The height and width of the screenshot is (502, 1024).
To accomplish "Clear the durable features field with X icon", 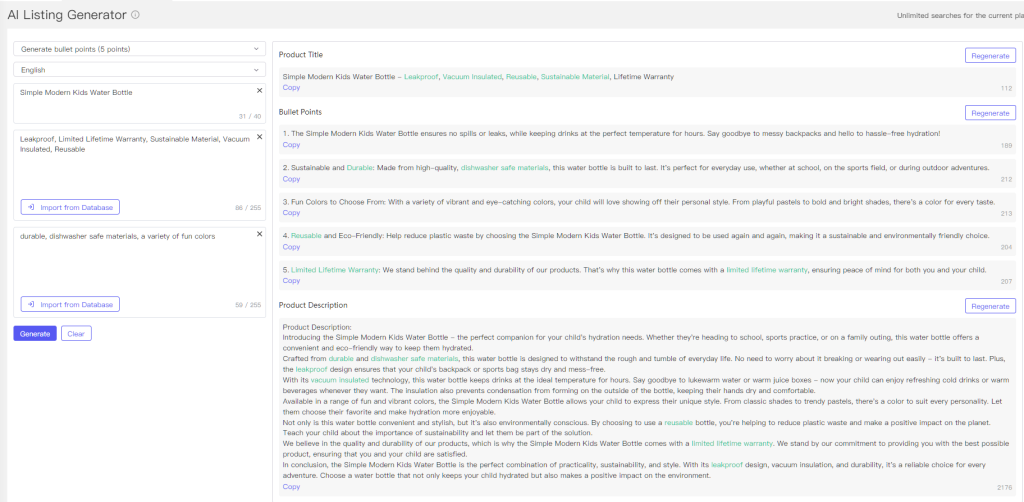I will 259,234.
